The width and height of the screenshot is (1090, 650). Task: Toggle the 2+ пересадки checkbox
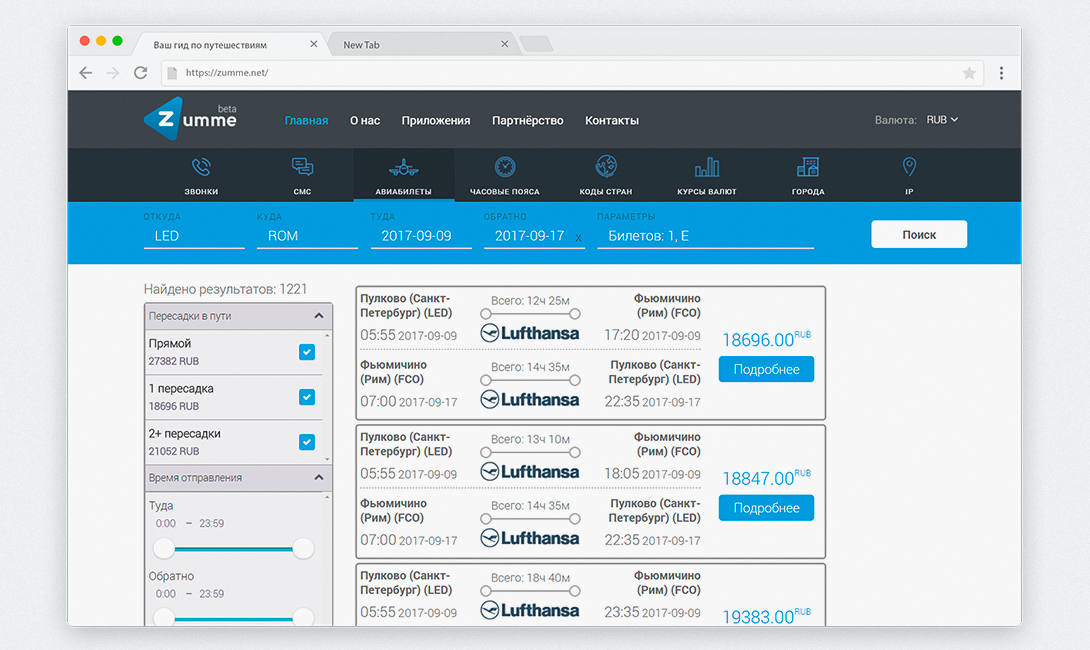(307, 442)
